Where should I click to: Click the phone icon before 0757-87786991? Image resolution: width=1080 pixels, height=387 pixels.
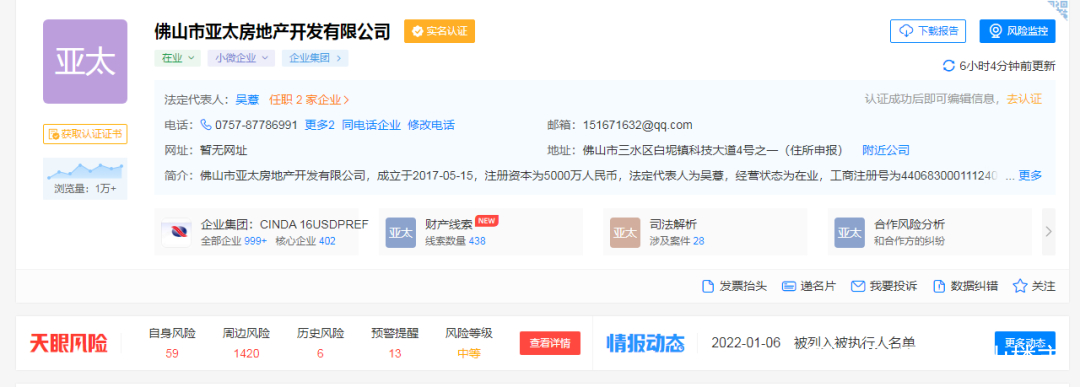pyautogui.click(x=206, y=125)
